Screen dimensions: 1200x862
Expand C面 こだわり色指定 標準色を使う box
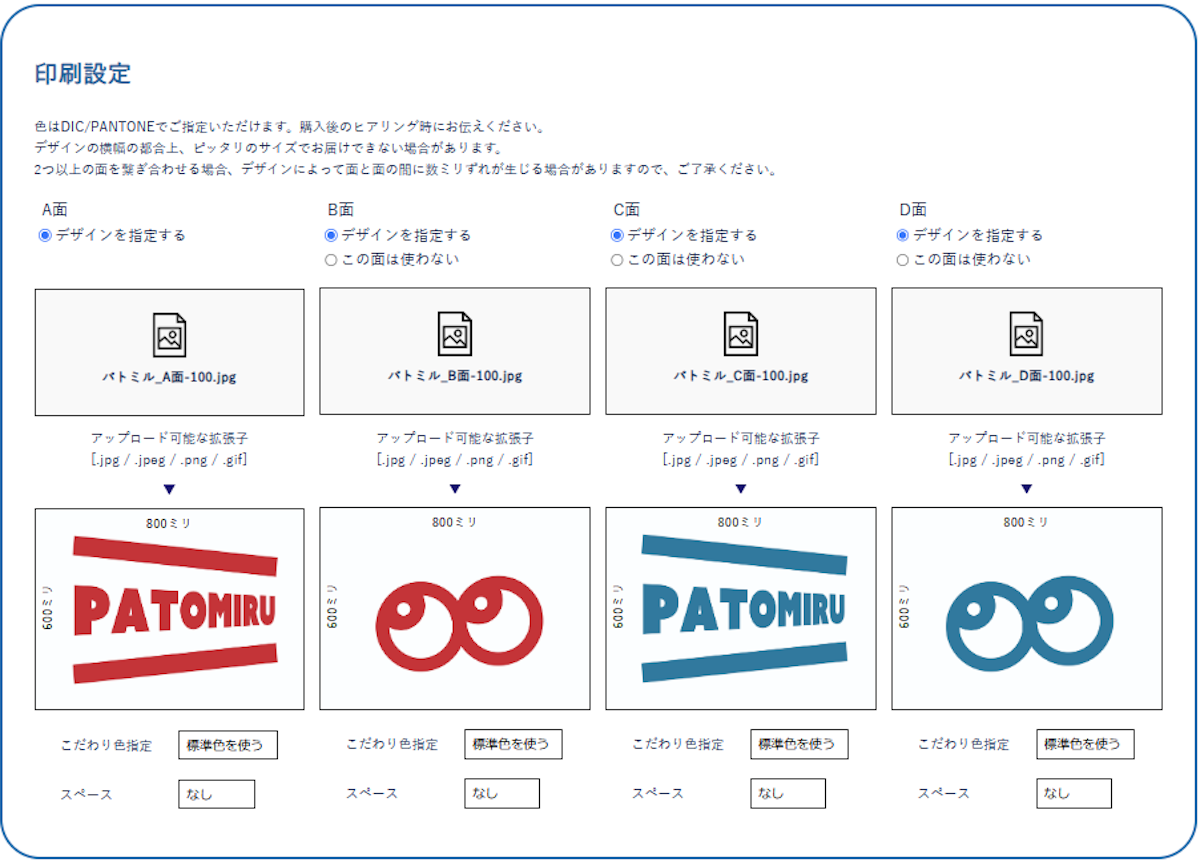(x=799, y=745)
